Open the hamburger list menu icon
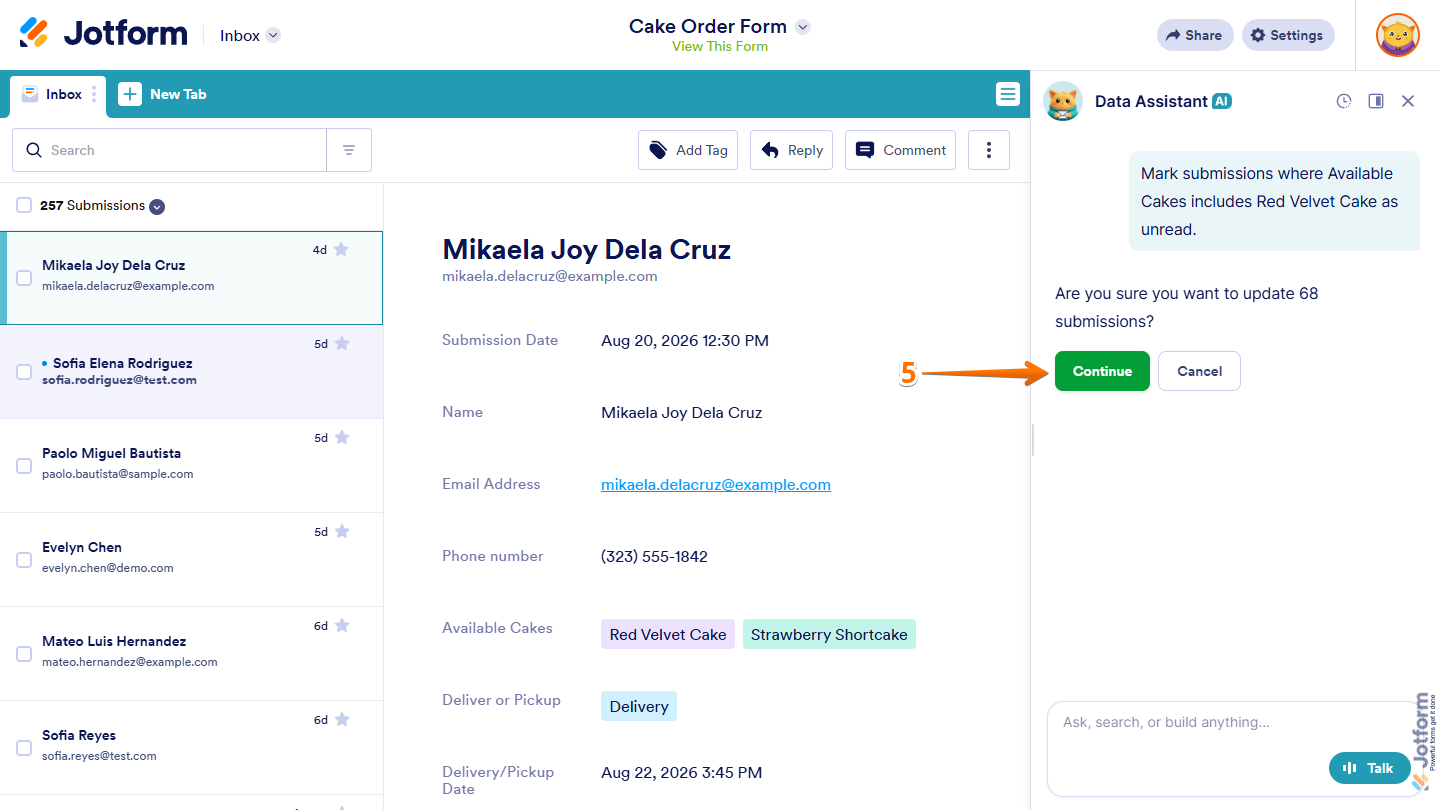Image resolution: width=1440 pixels, height=810 pixels. tap(1008, 94)
